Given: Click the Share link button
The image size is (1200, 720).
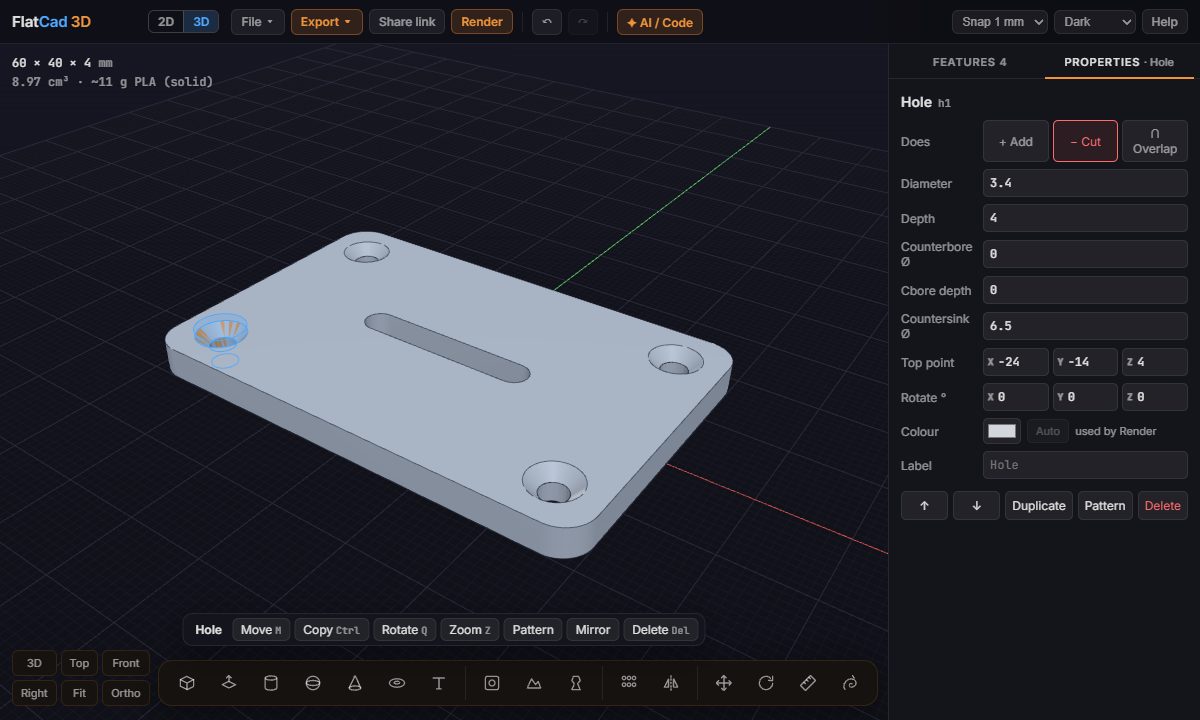Looking at the screenshot, I should (407, 22).
